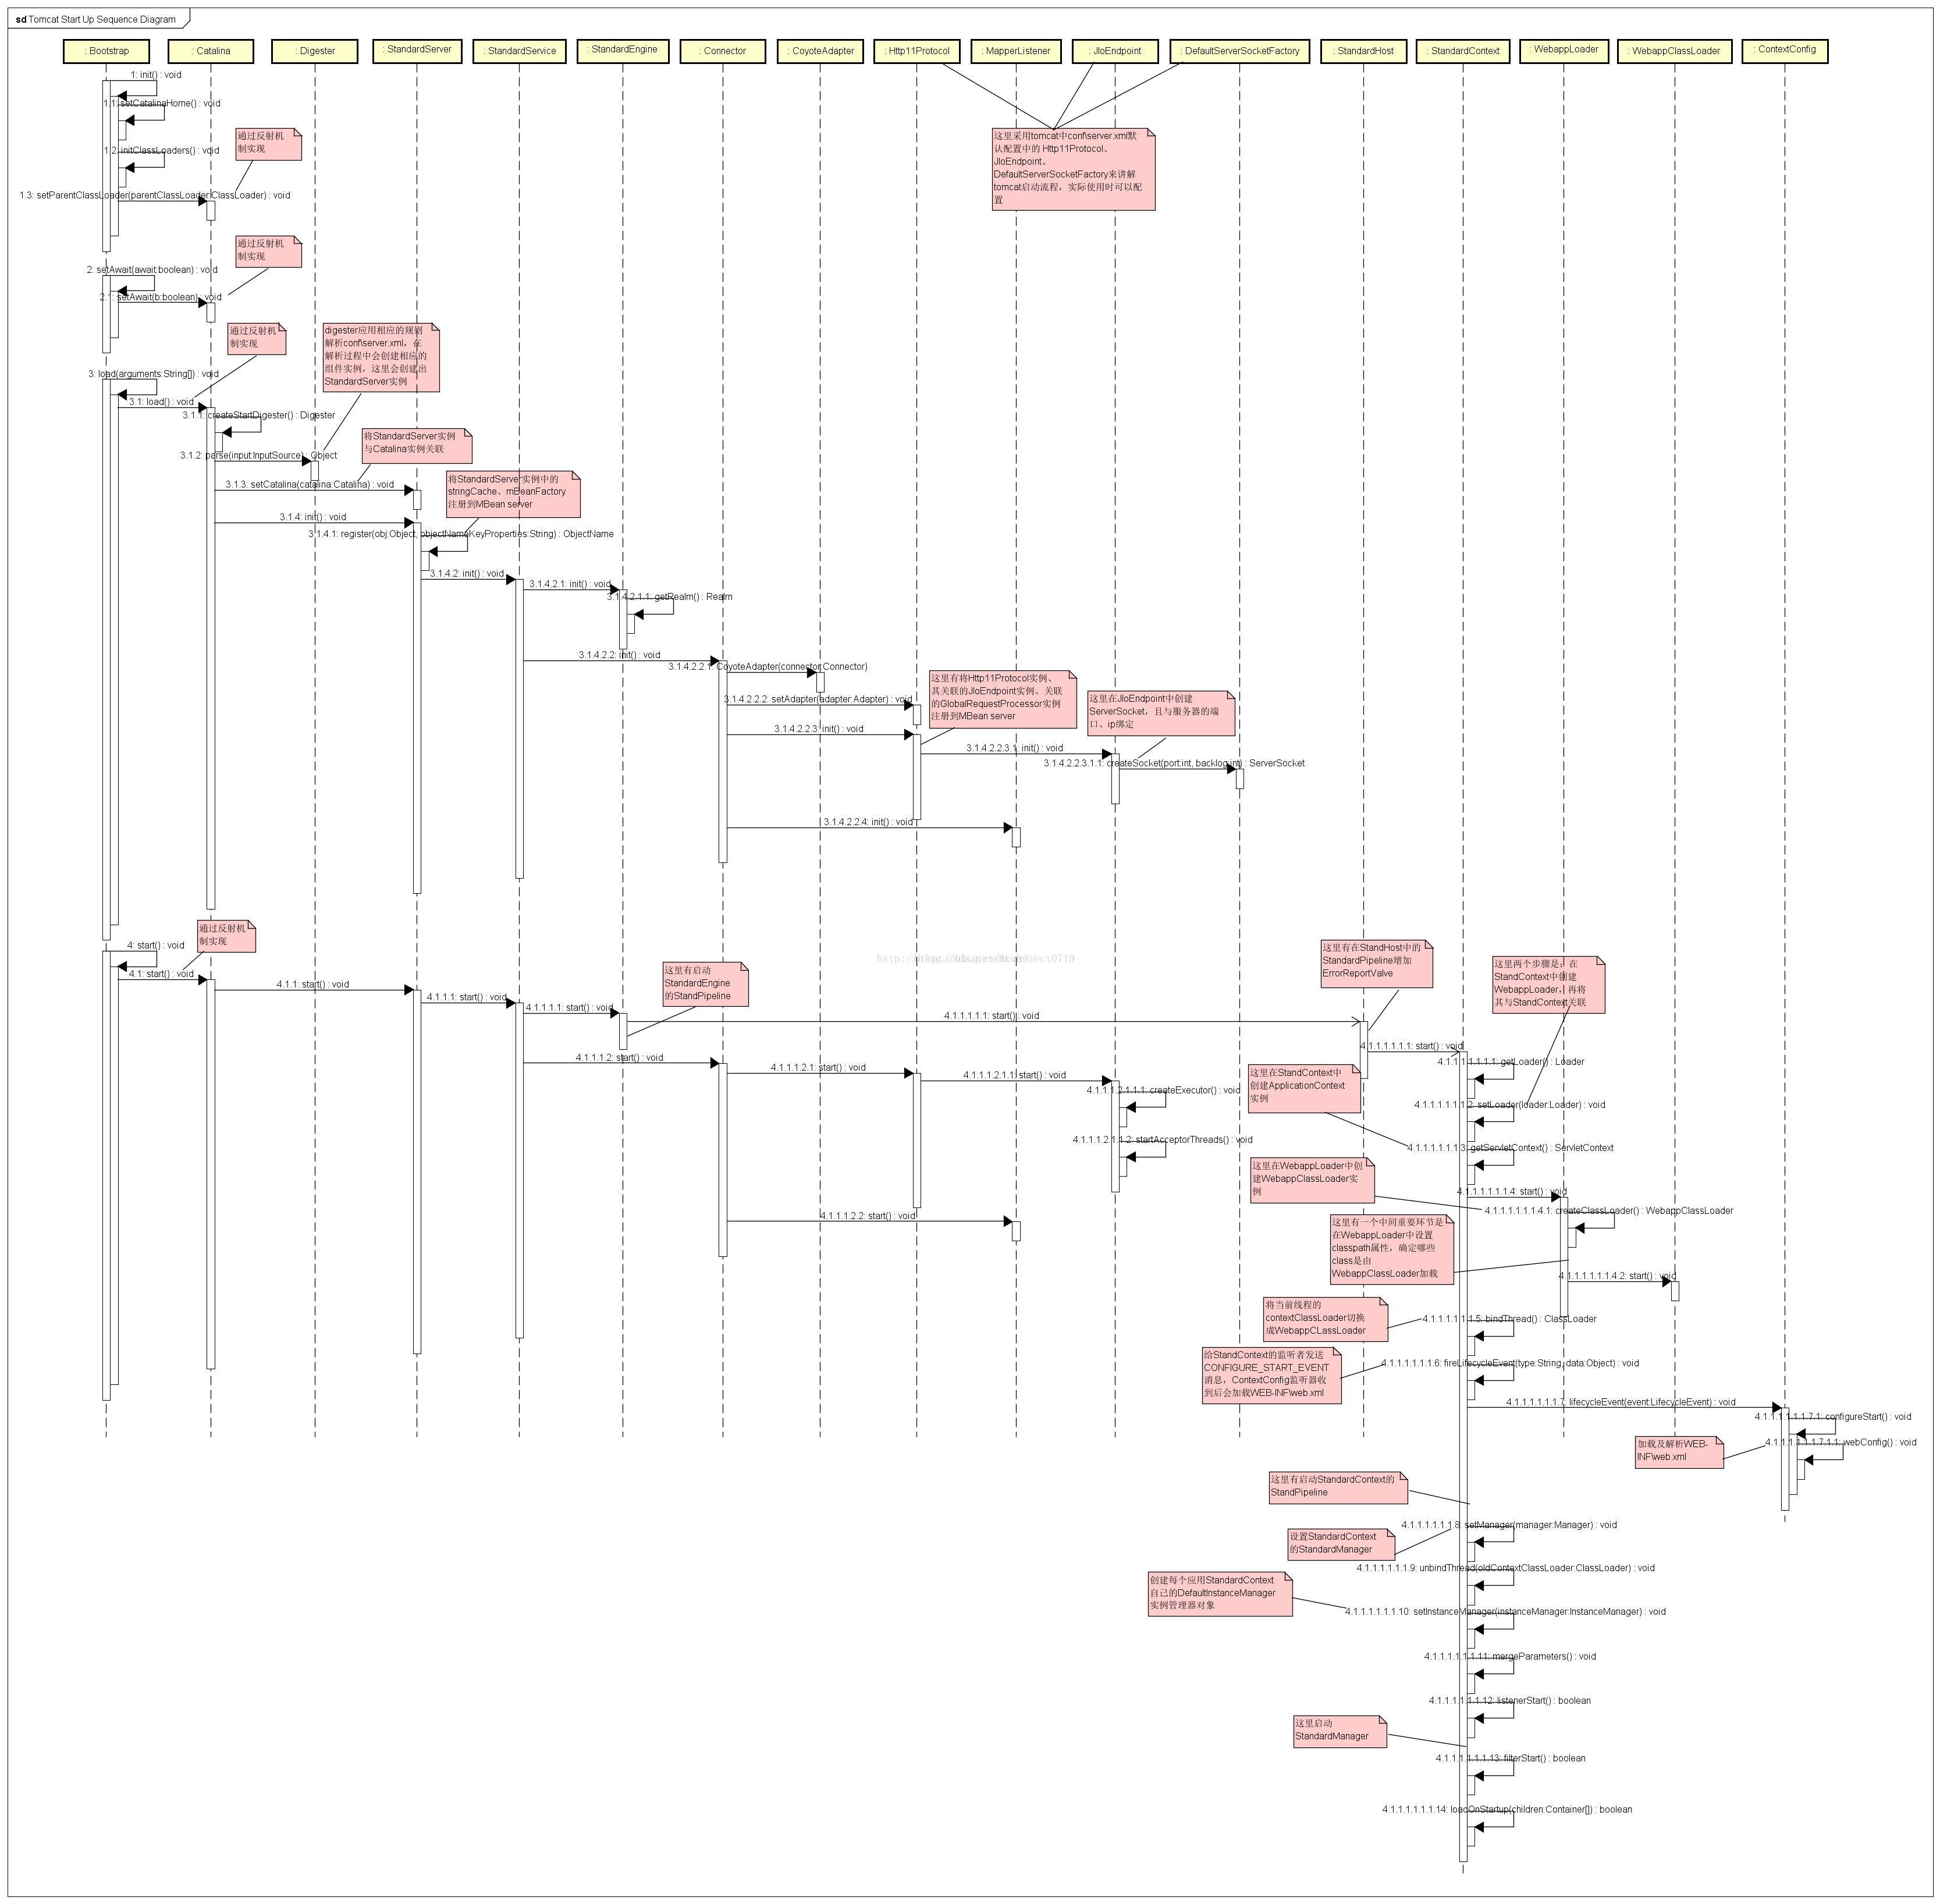Select the StandardEngine lifeline header
This screenshot has height=1904, width=1940.
point(623,50)
